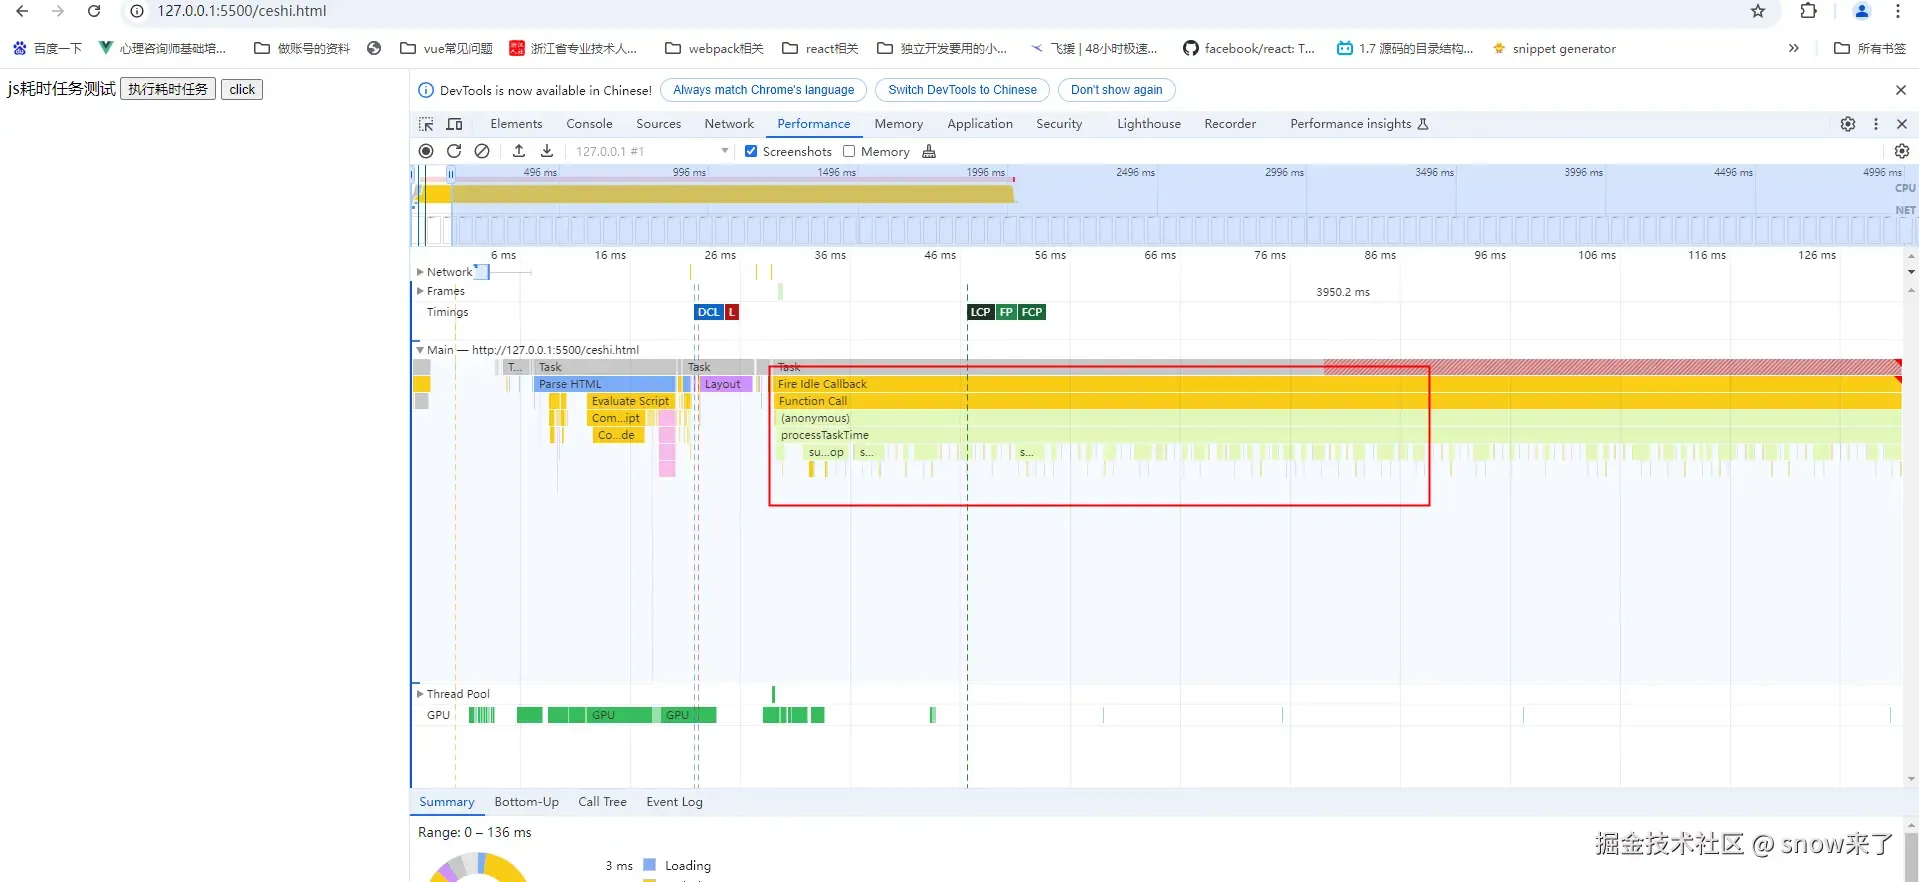
Task: Open the 所有书签 folder
Action: (x=1870, y=48)
